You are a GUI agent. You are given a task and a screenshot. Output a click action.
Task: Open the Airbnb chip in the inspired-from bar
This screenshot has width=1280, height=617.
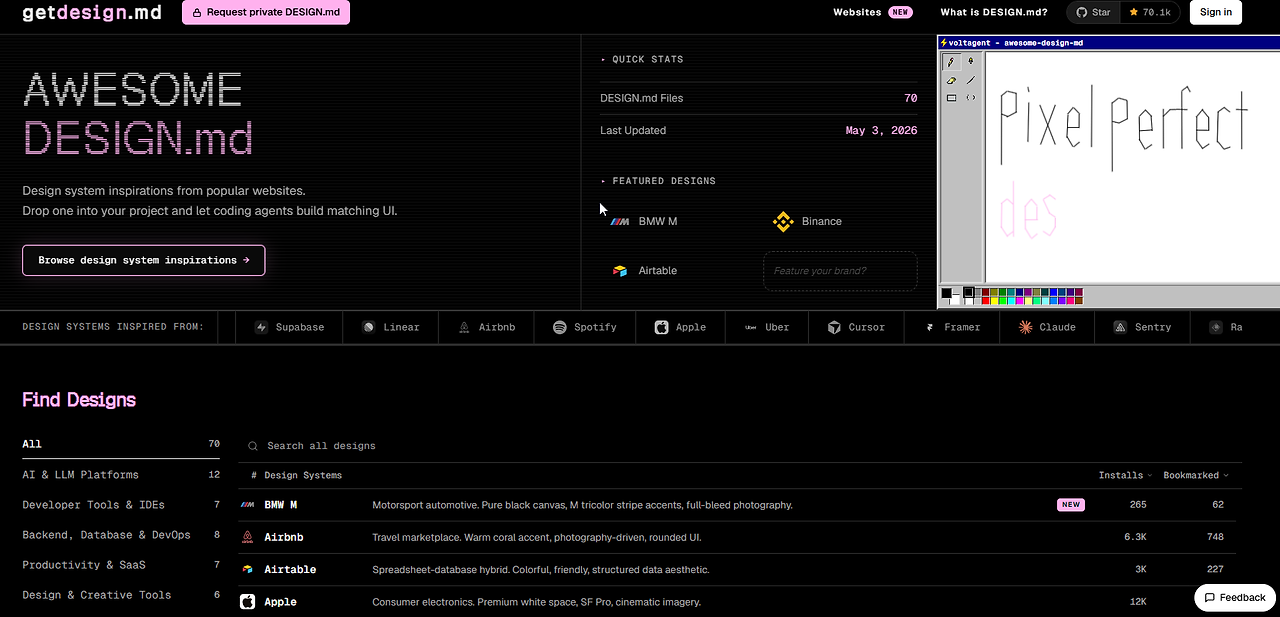tap(486, 327)
